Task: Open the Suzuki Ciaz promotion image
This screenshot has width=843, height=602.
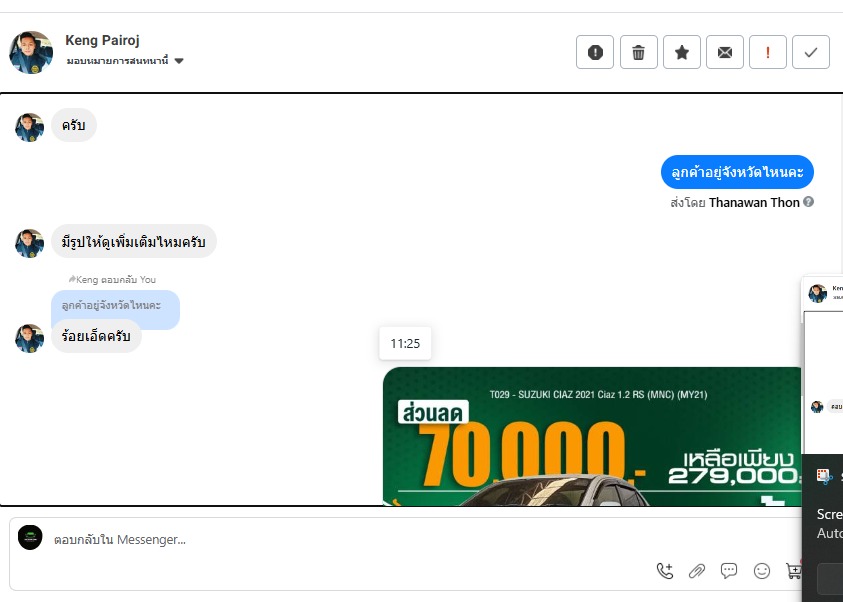Action: tap(592, 436)
